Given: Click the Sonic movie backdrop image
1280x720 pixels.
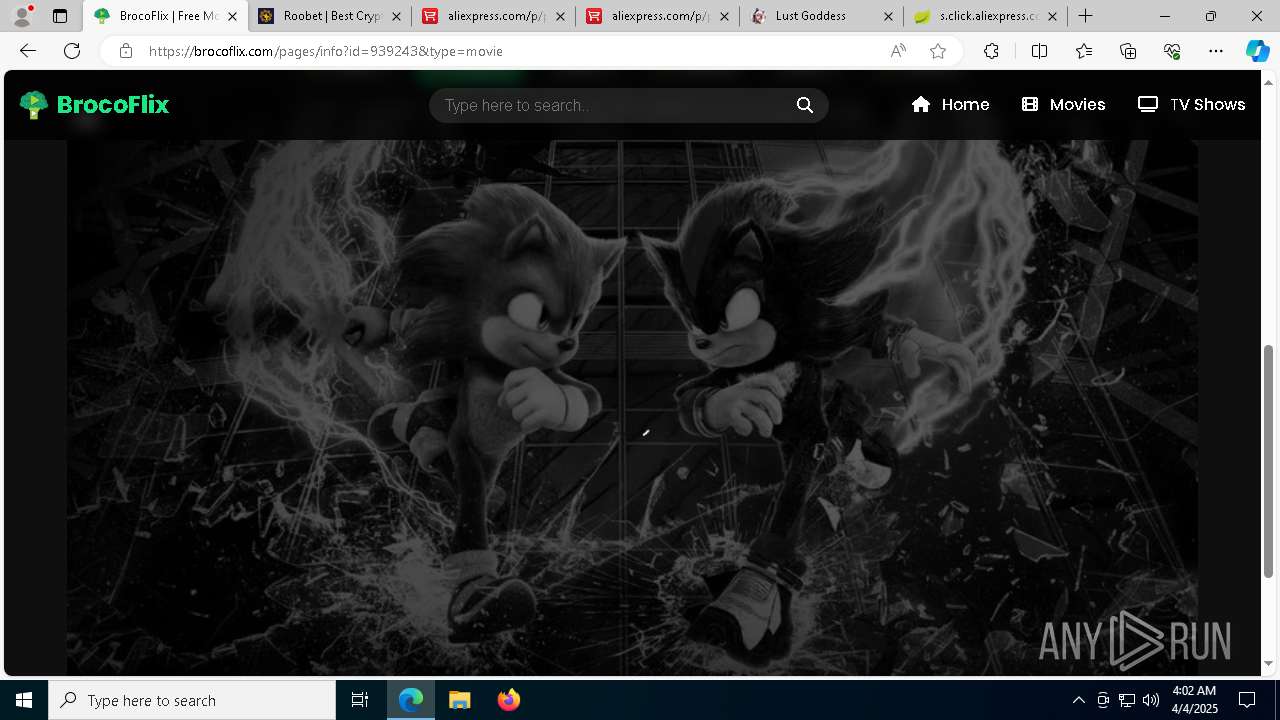Looking at the screenshot, I should coord(632,407).
